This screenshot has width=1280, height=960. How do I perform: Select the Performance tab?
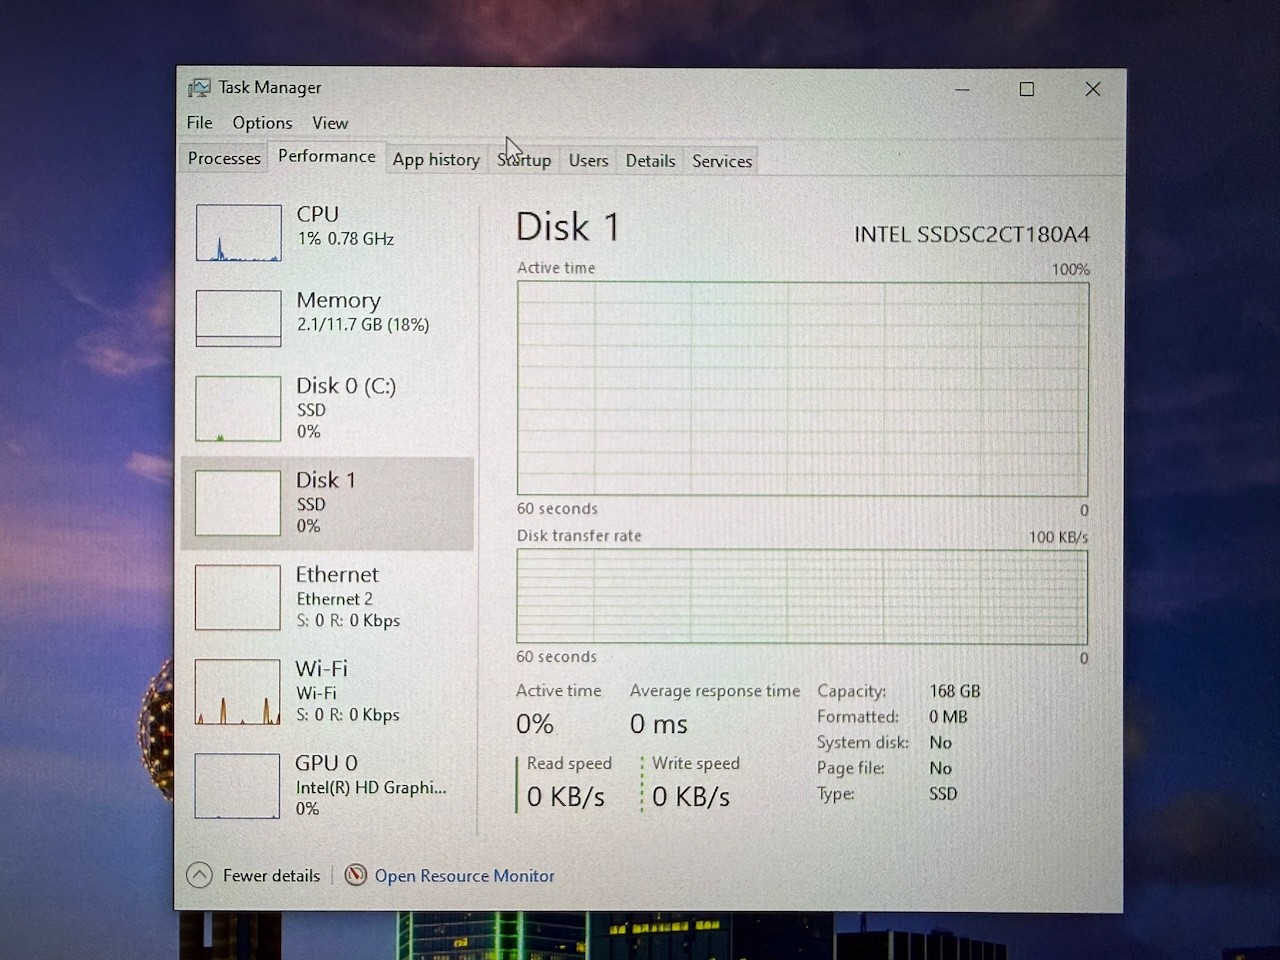click(x=327, y=157)
